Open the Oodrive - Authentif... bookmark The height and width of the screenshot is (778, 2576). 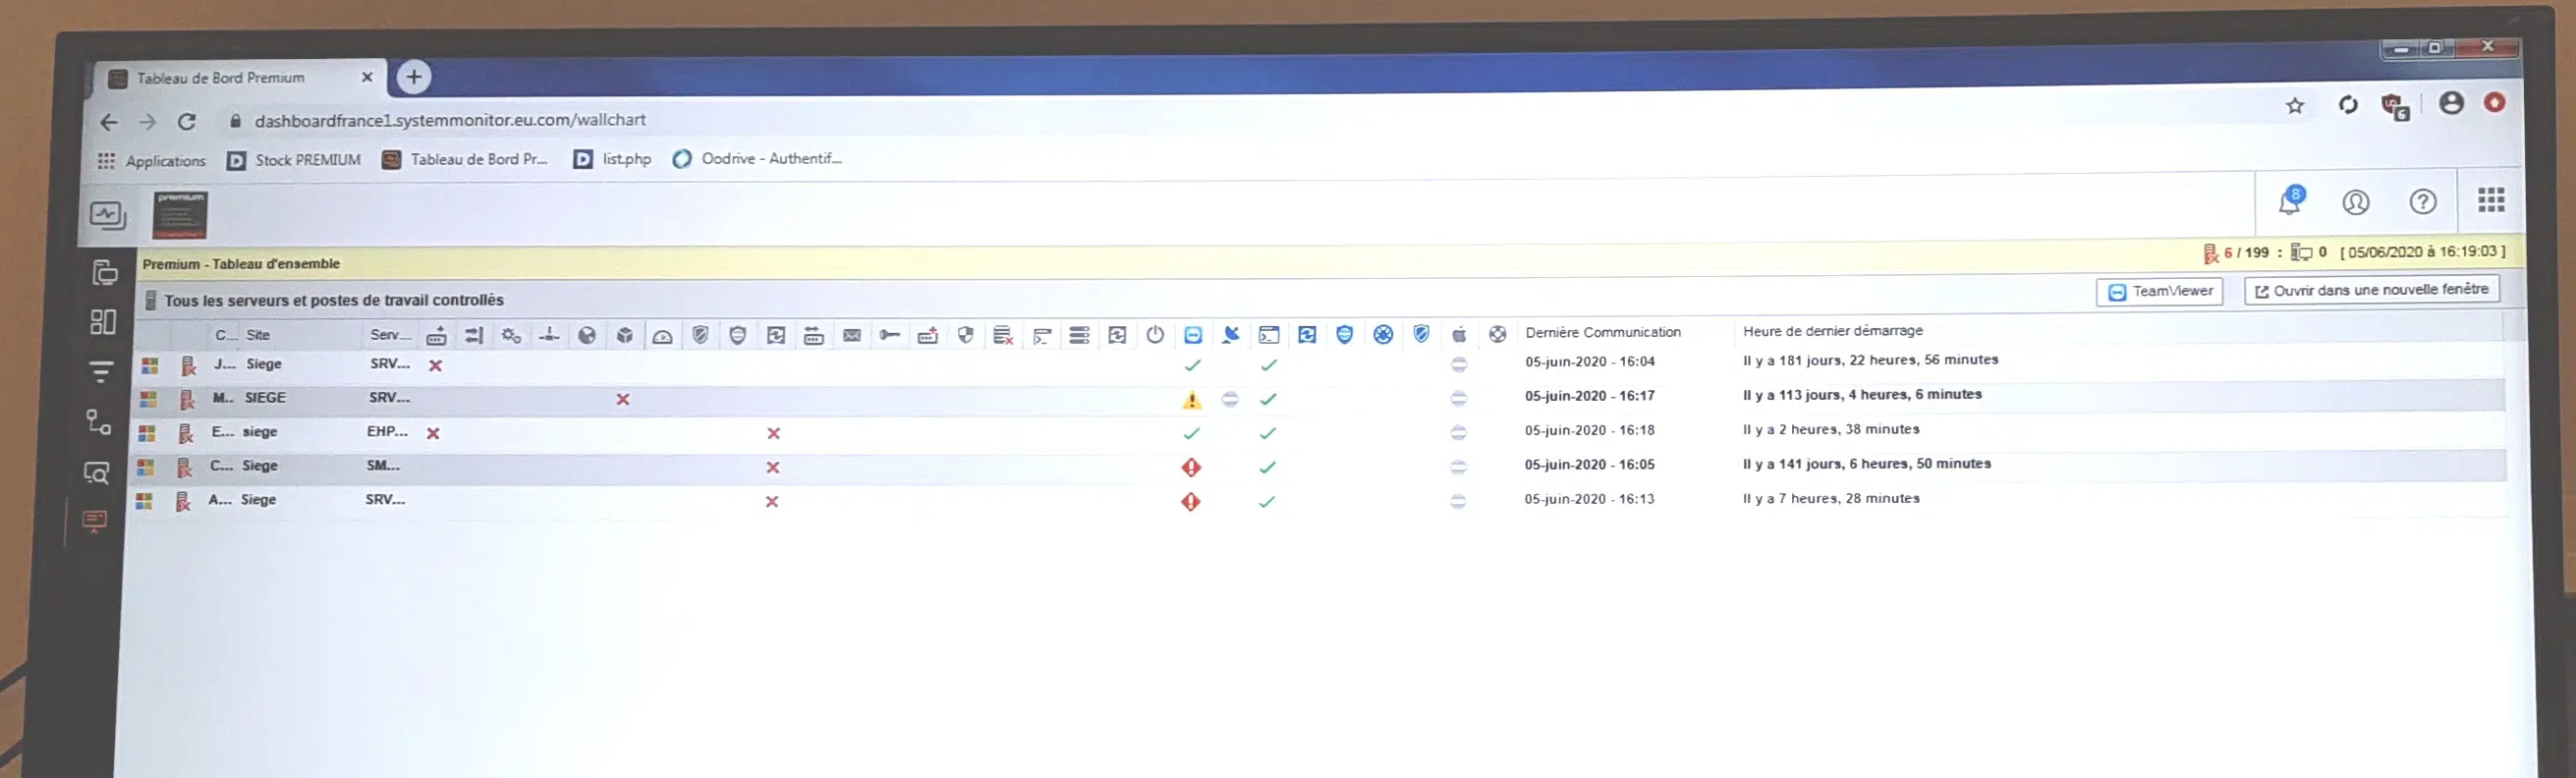[757, 158]
